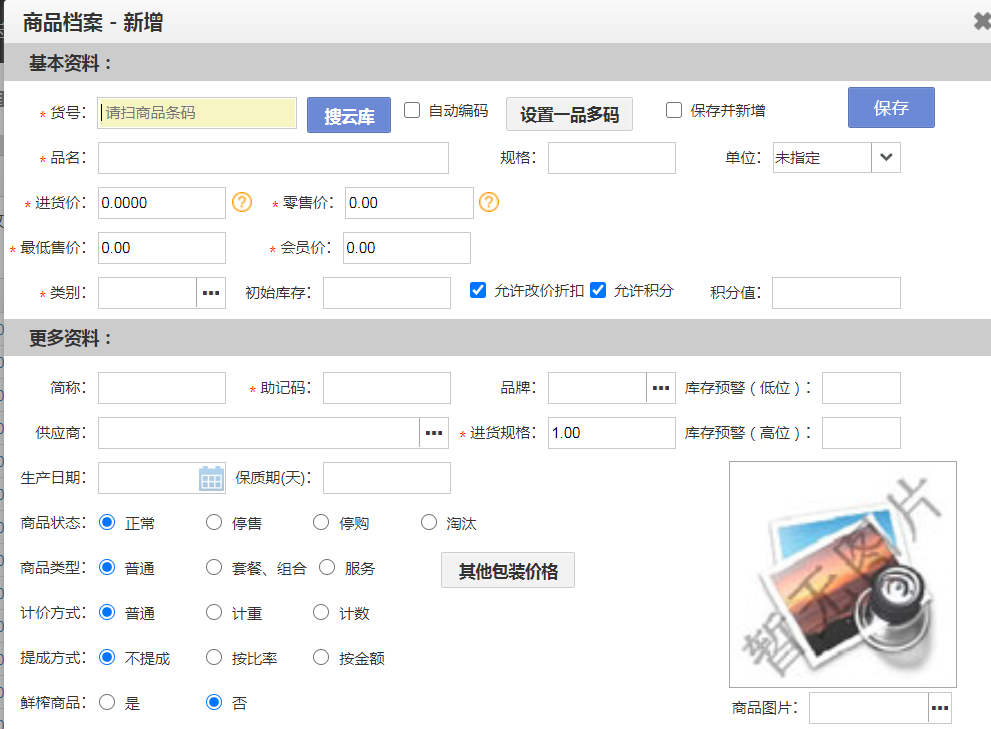Set 商品状态 to 停售
This screenshot has width=991, height=729.
pos(213,521)
